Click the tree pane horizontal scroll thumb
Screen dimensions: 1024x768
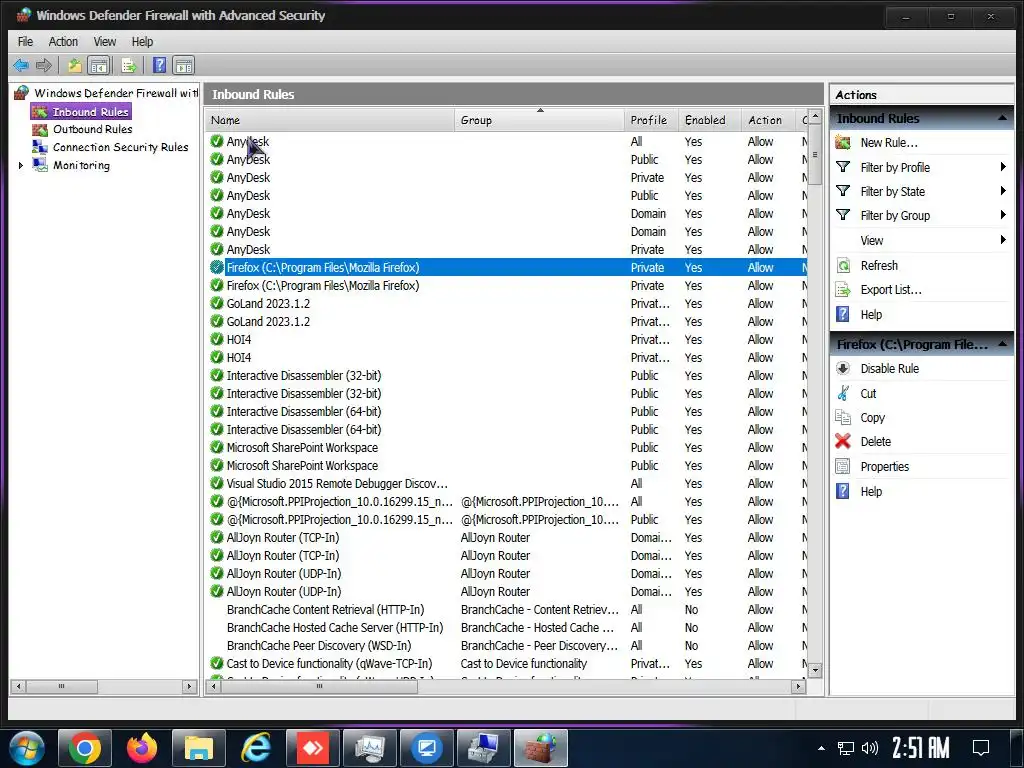point(61,686)
